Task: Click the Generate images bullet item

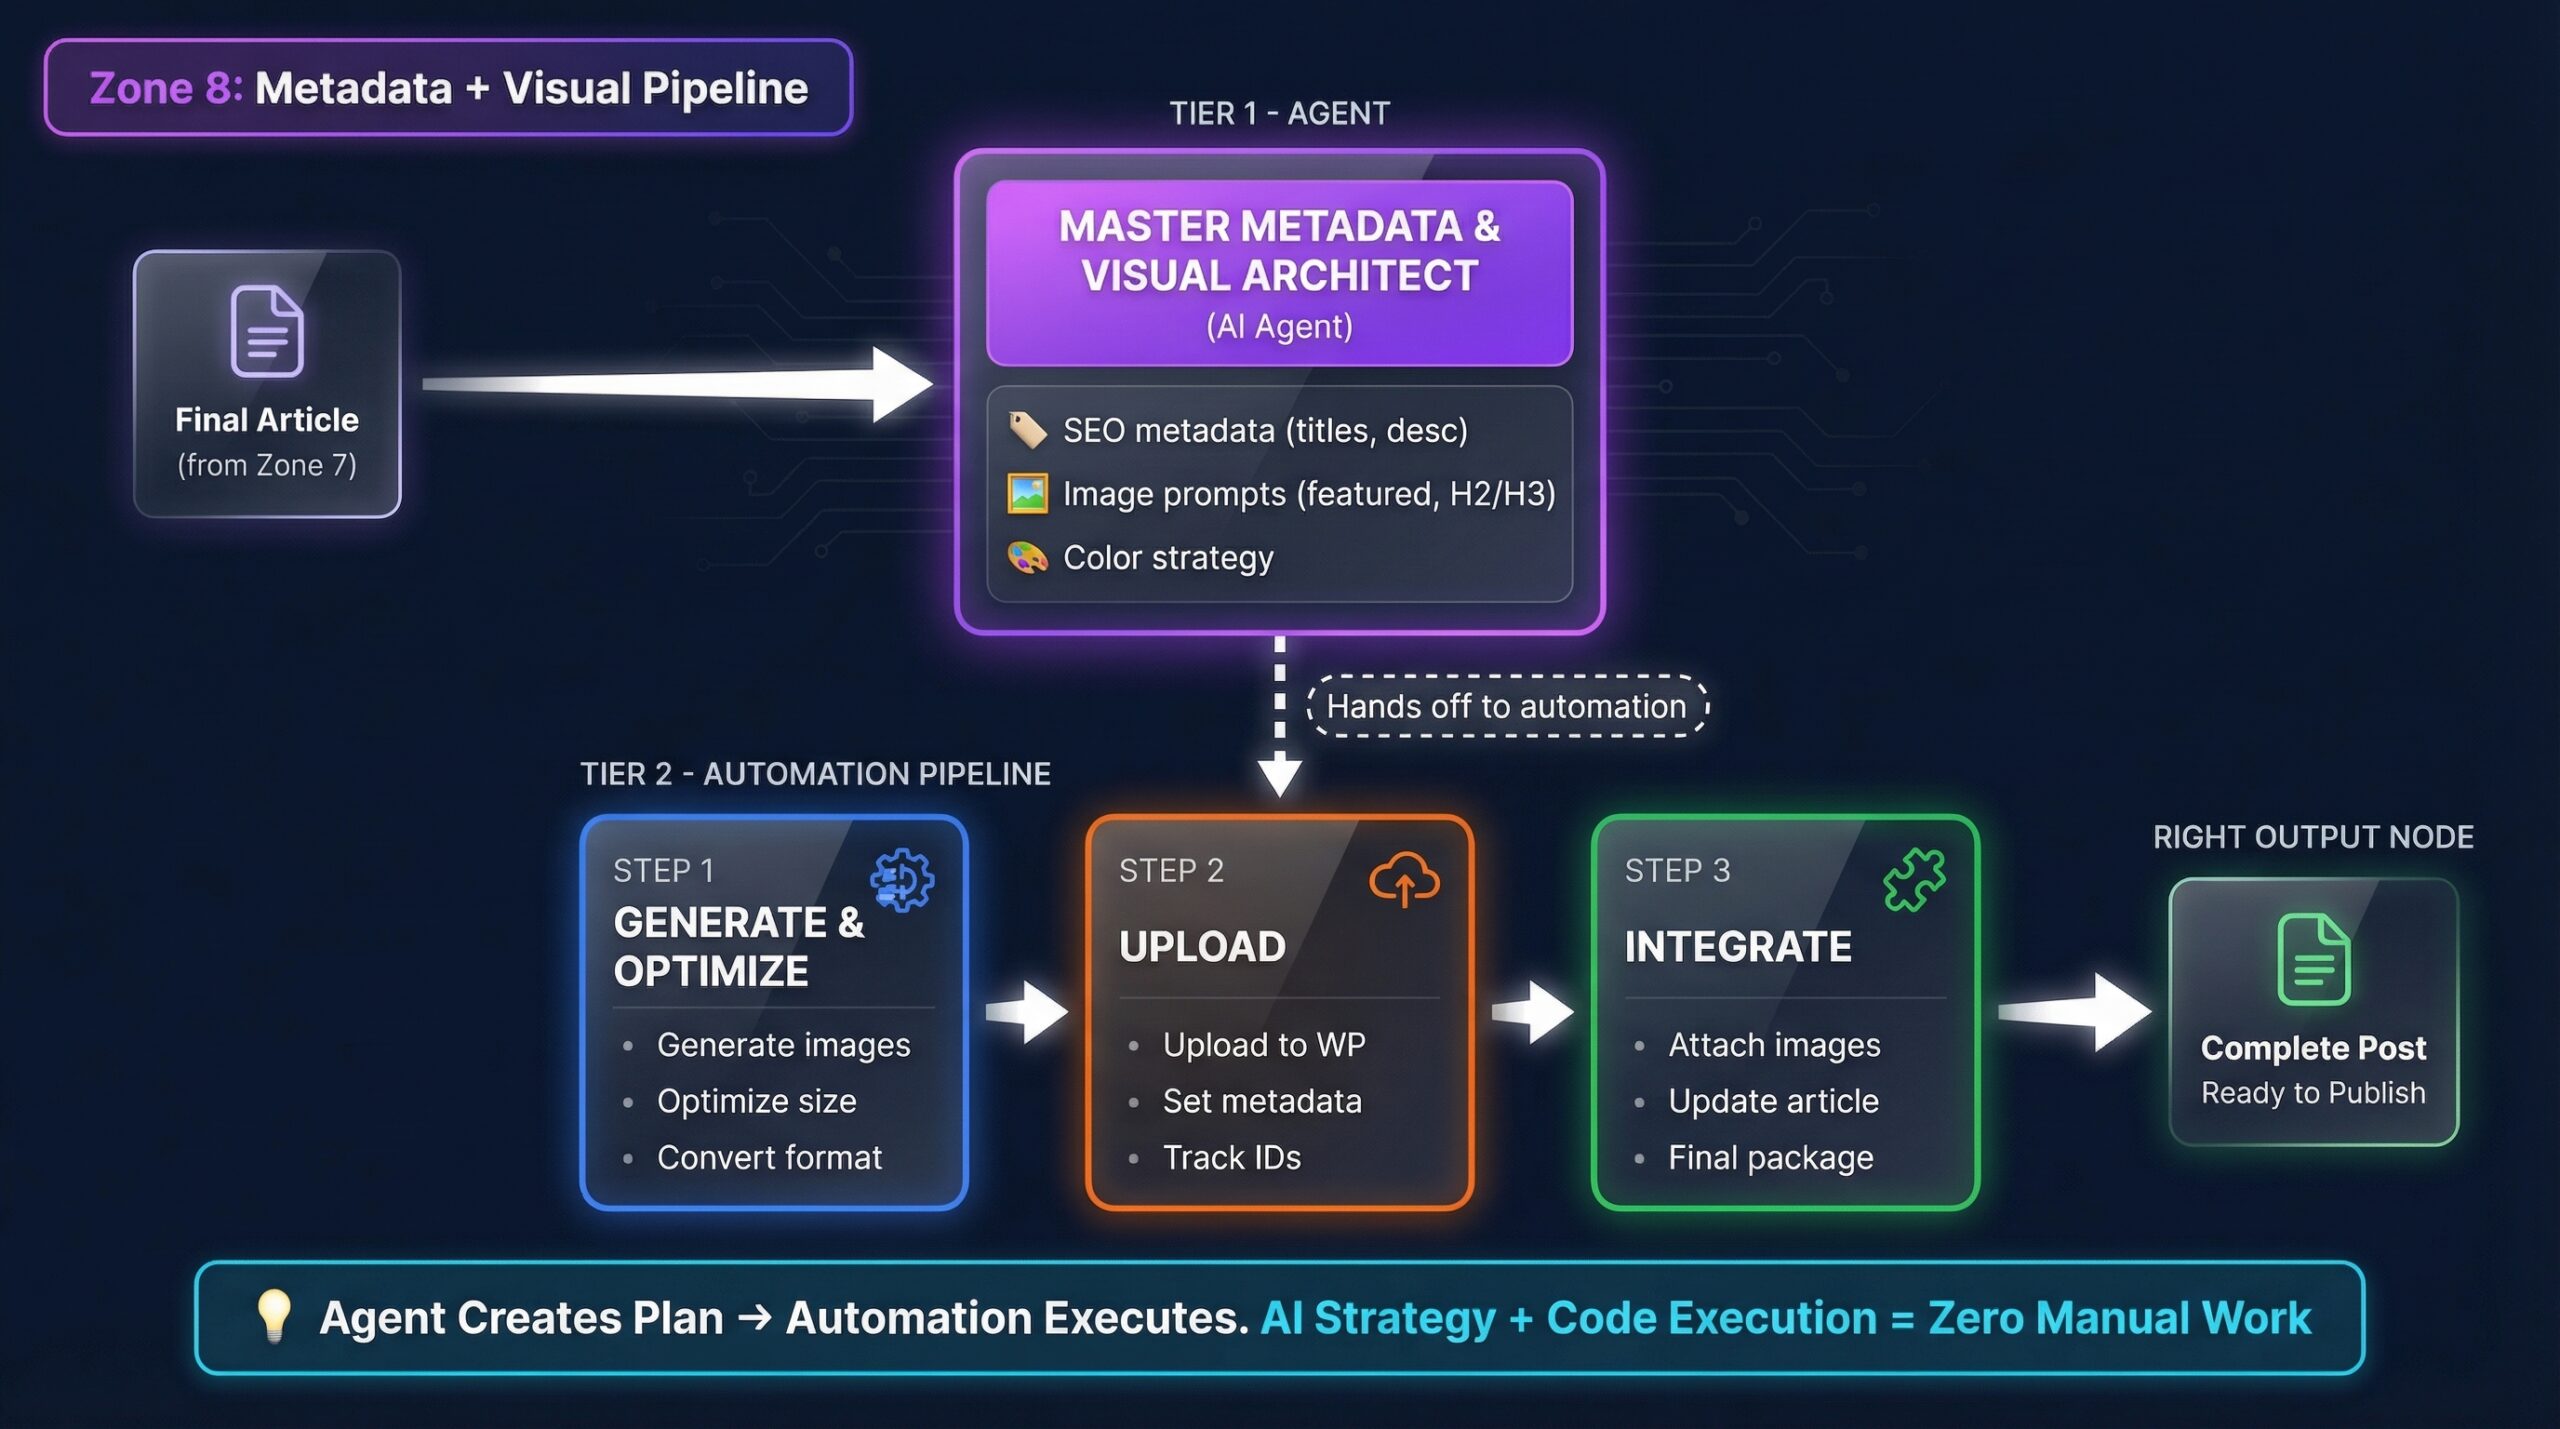Action: point(783,1044)
